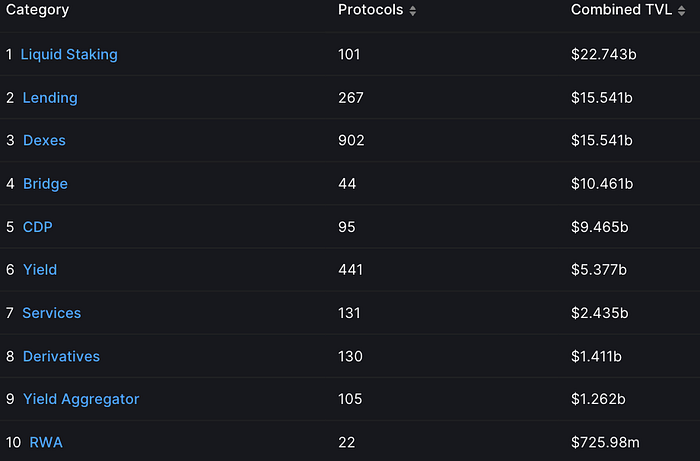Go to the Dexes category
The image size is (700, 461).
tap(44, 141)
